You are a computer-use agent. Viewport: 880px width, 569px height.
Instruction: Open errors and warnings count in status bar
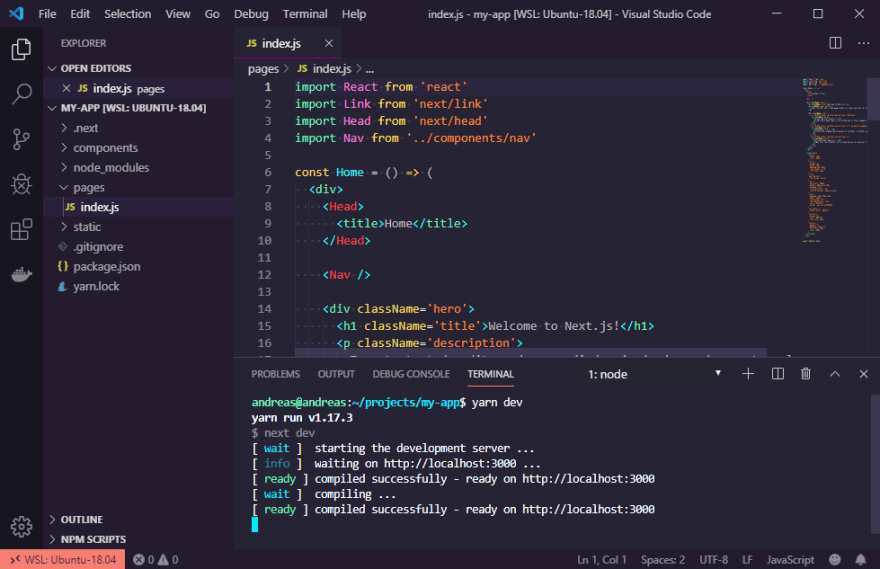tap(155, 559)
